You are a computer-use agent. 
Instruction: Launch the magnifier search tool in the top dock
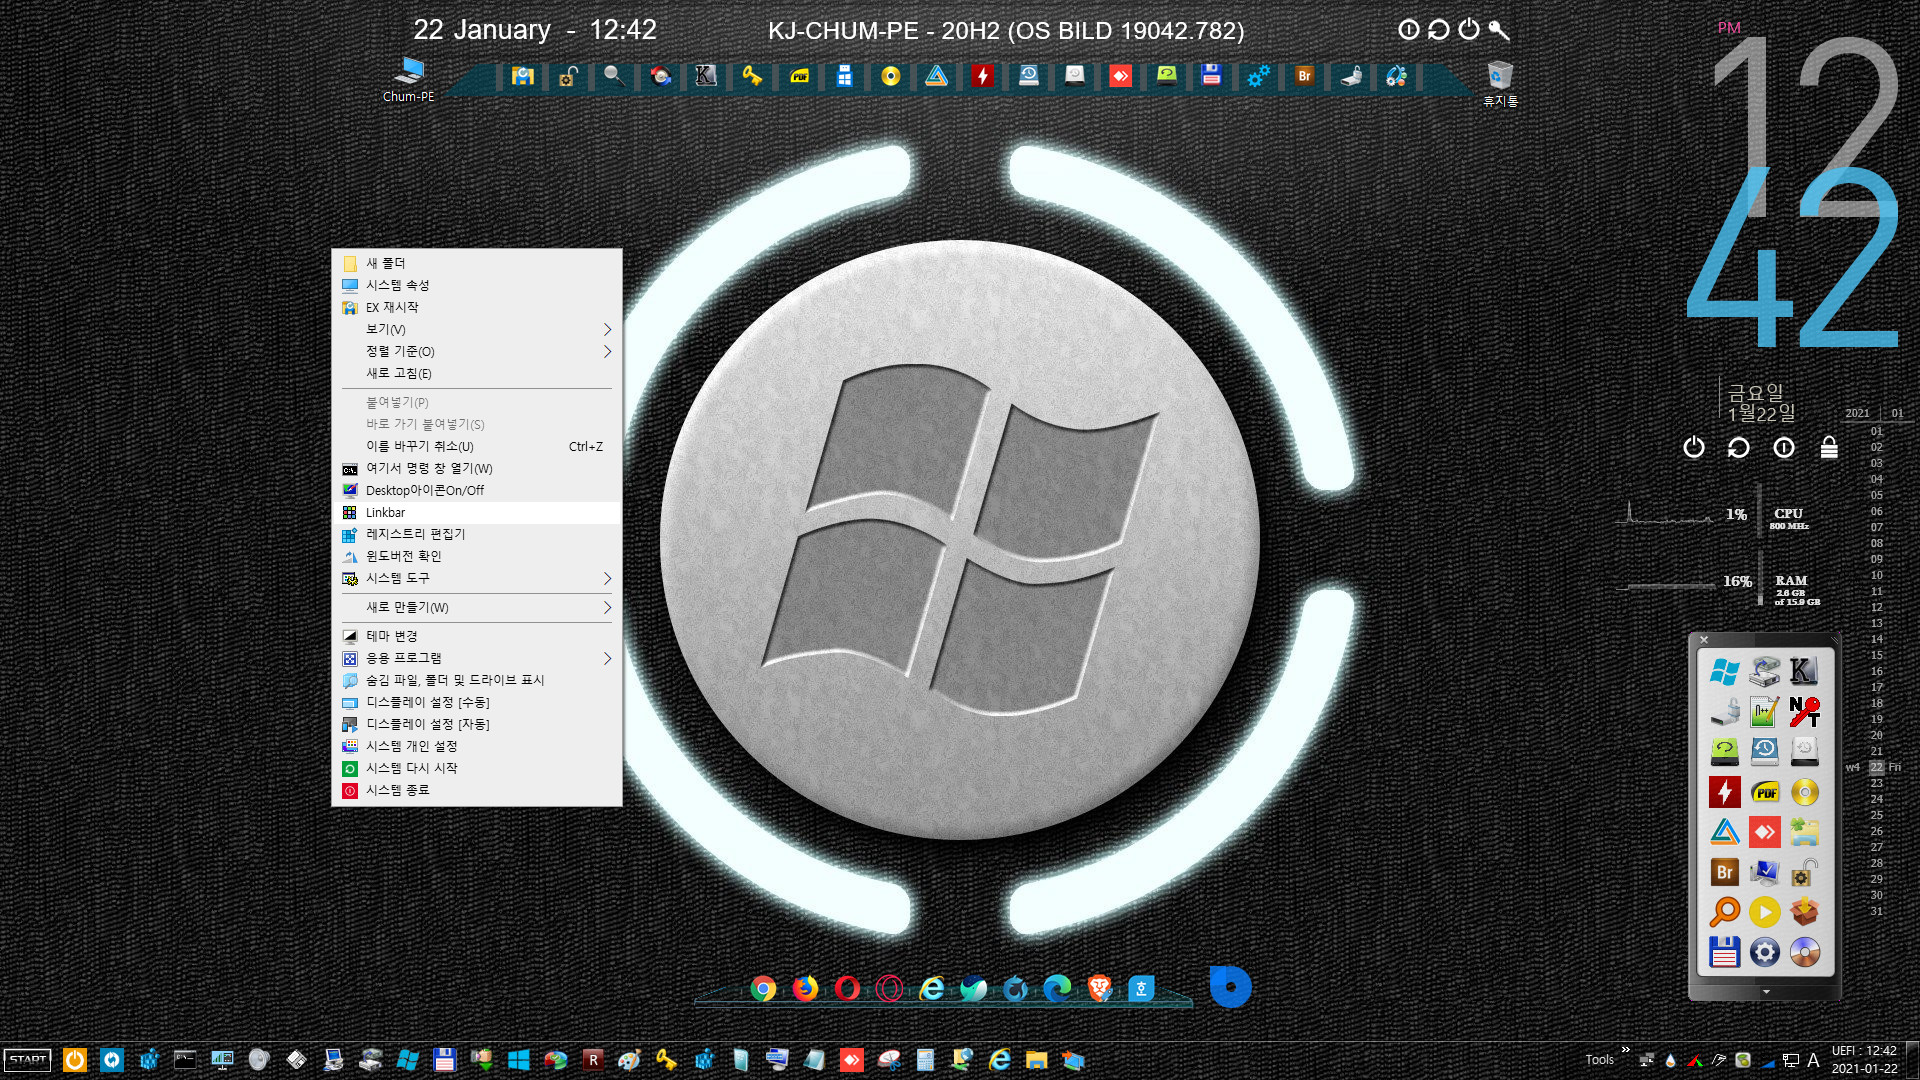coord(614,76)
